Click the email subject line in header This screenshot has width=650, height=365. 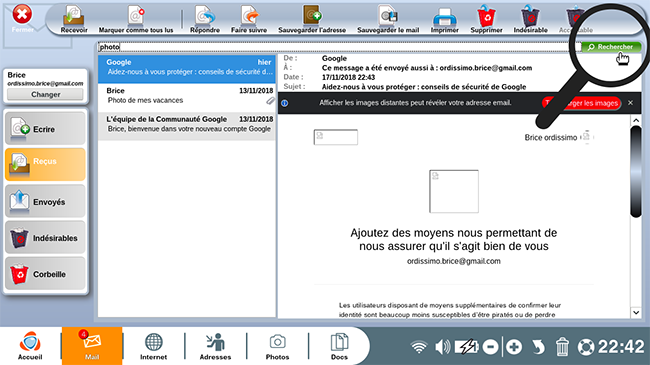coord(424,87)
